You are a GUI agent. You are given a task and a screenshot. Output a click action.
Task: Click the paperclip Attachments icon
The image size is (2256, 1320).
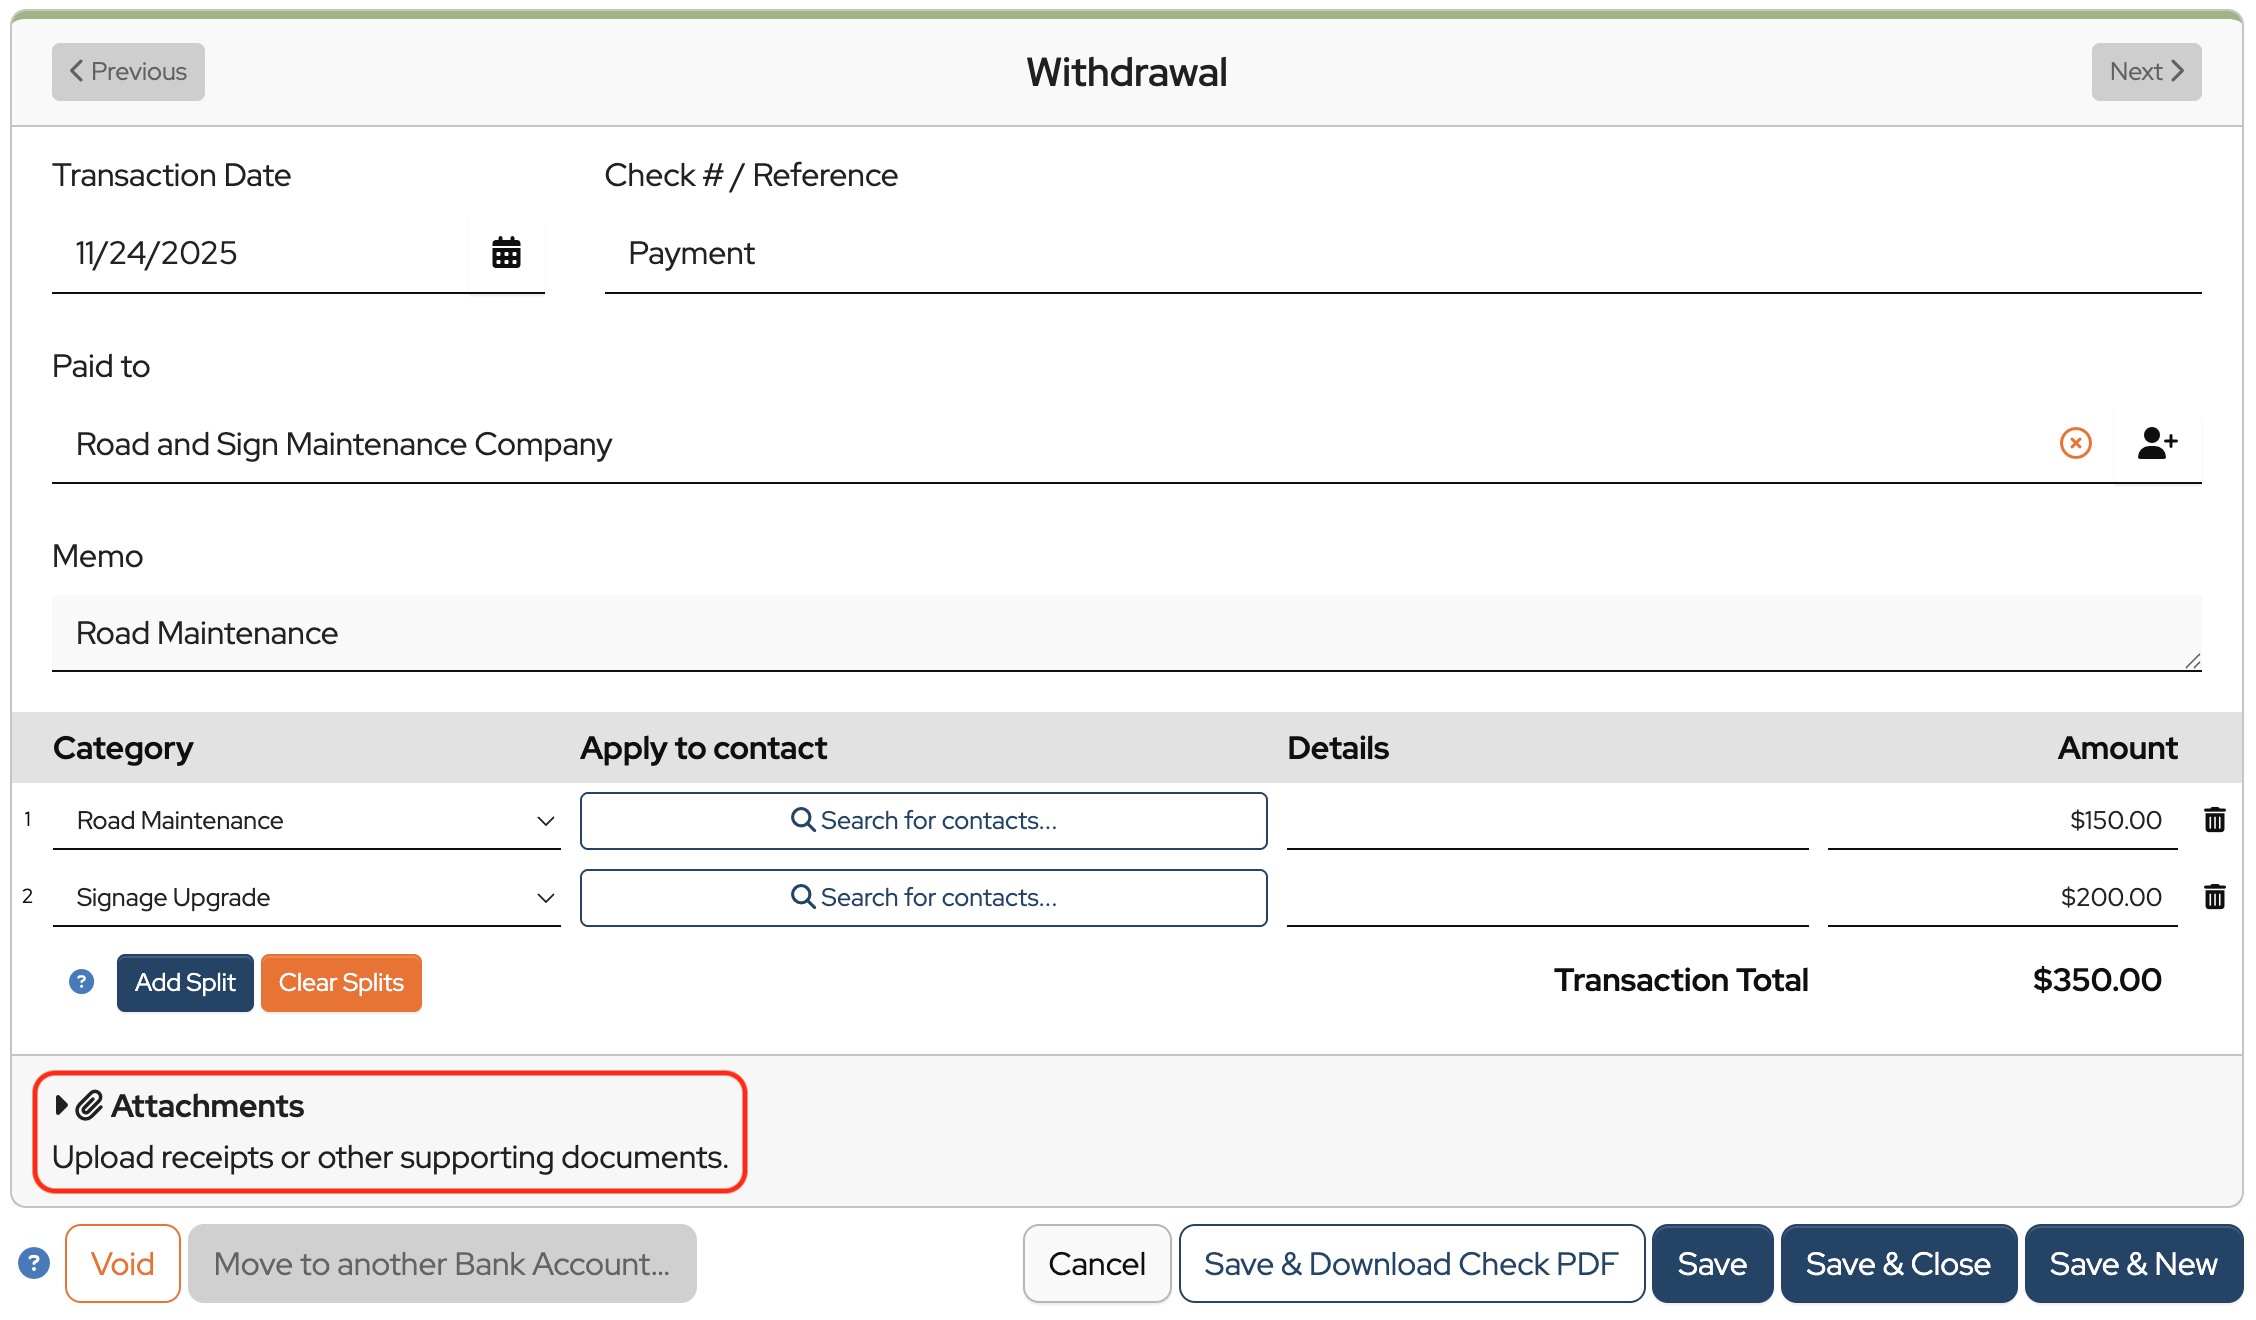click(90, 1105)
